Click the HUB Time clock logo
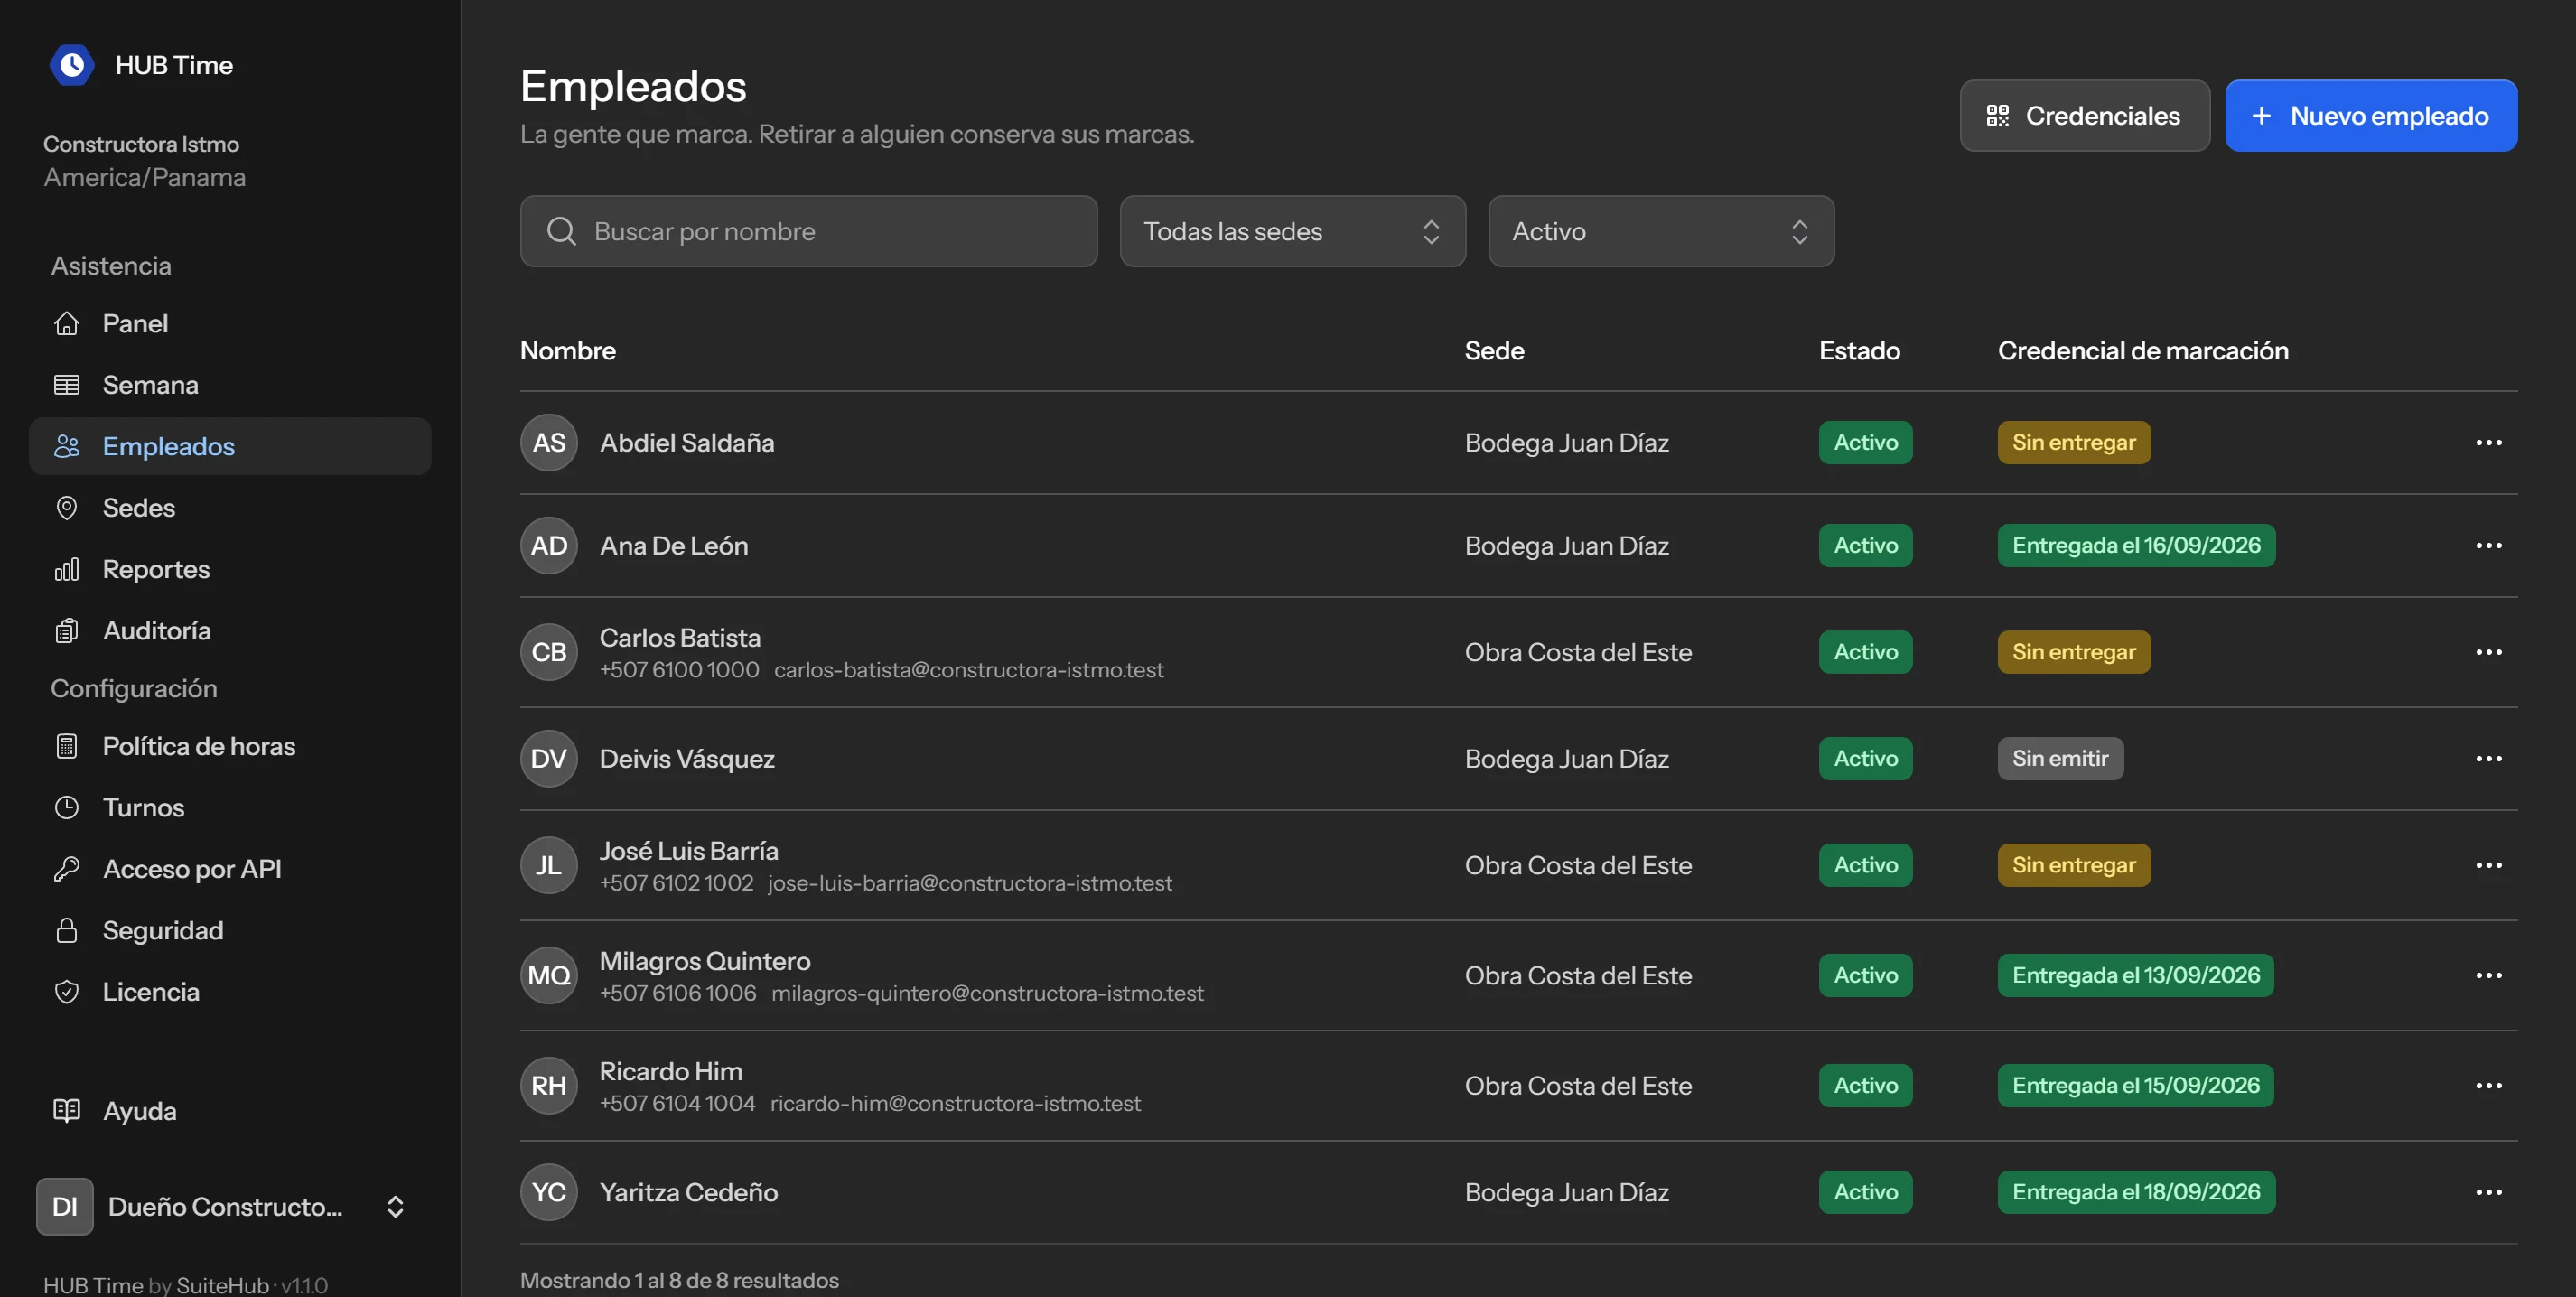Screen dimensions: 2576x1297 (x=71, y=65)
